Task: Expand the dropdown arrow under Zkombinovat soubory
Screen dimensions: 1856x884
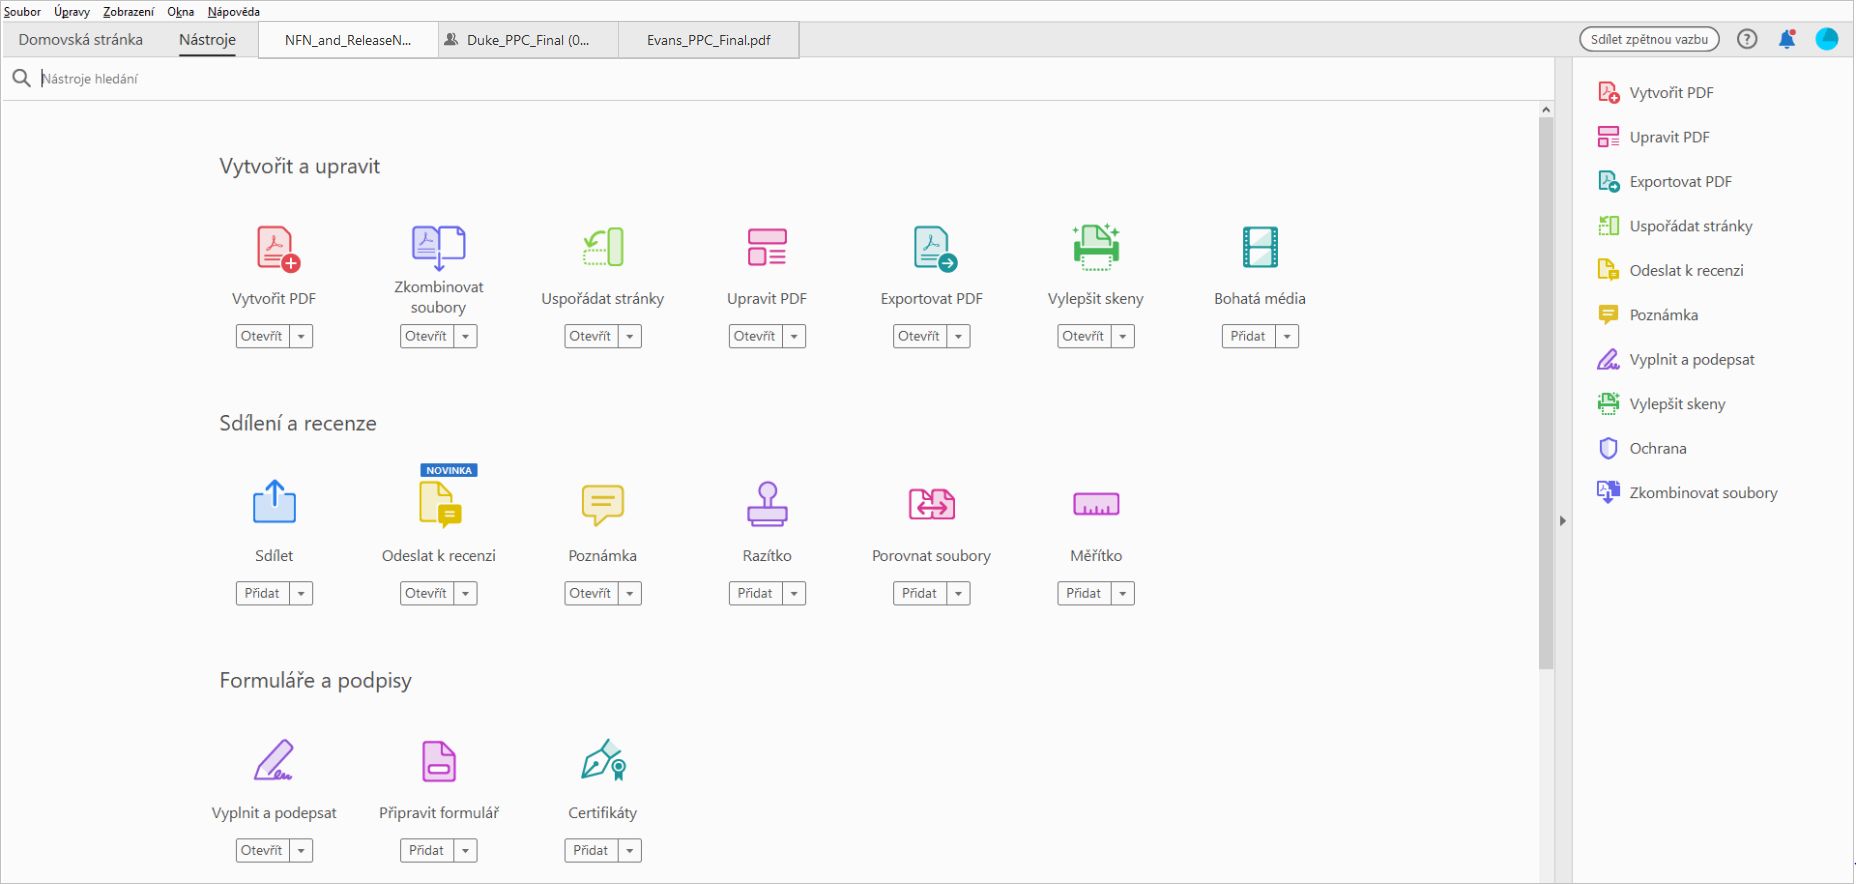Action: coord(465,337)
